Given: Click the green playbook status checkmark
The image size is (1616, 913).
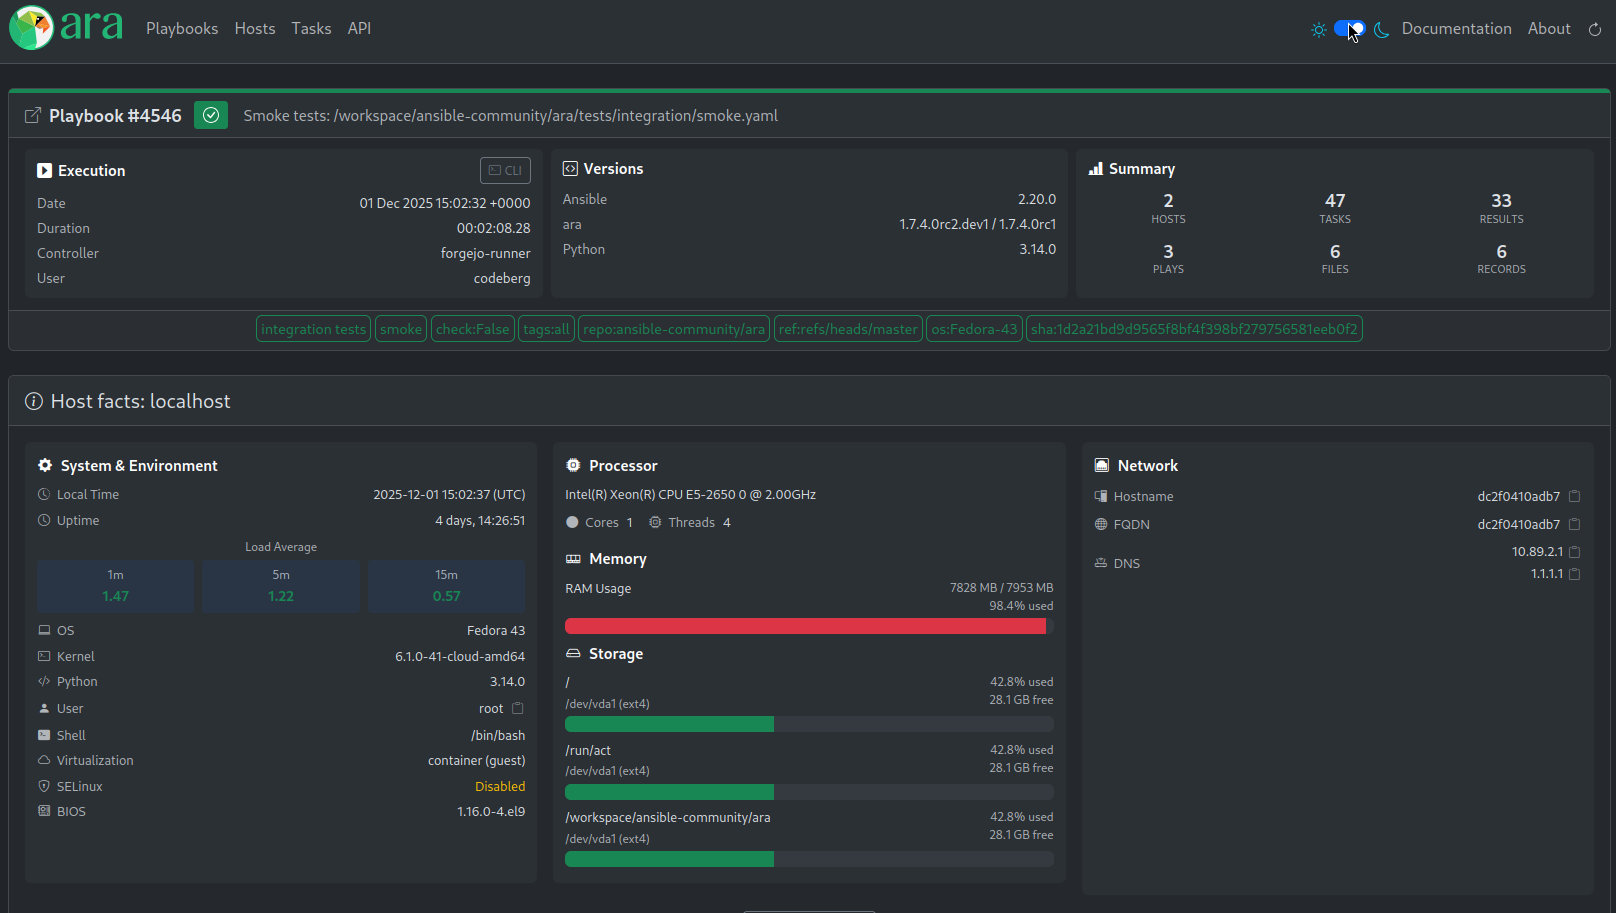Looking at the screenshot, I should (211, 115).
